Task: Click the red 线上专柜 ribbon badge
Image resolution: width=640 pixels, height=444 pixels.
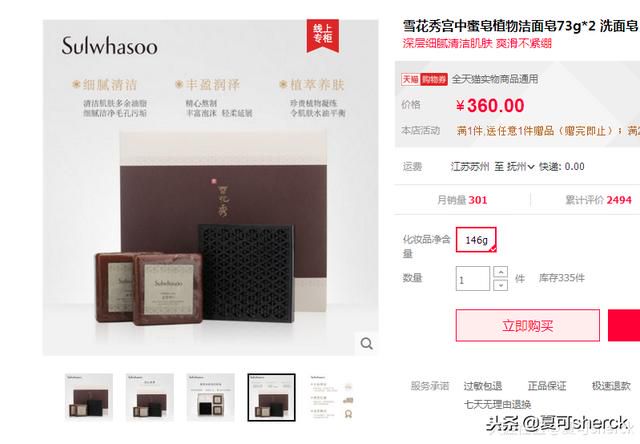Action: click(322, 36)
